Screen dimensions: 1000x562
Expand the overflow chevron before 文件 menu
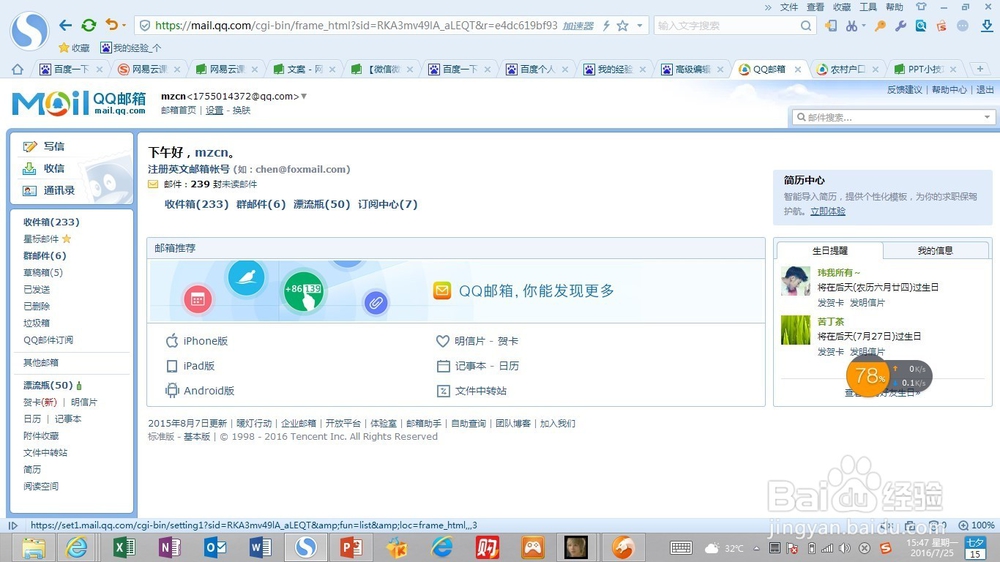coord(768,7)
